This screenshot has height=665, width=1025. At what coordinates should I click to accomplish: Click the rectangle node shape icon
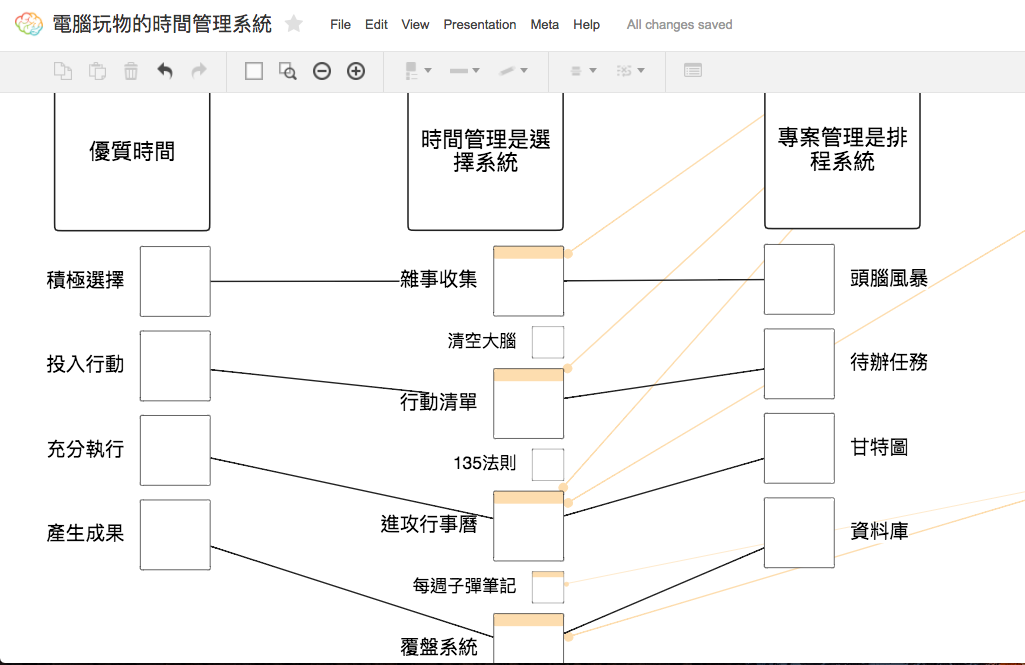(x=253, y=71)
